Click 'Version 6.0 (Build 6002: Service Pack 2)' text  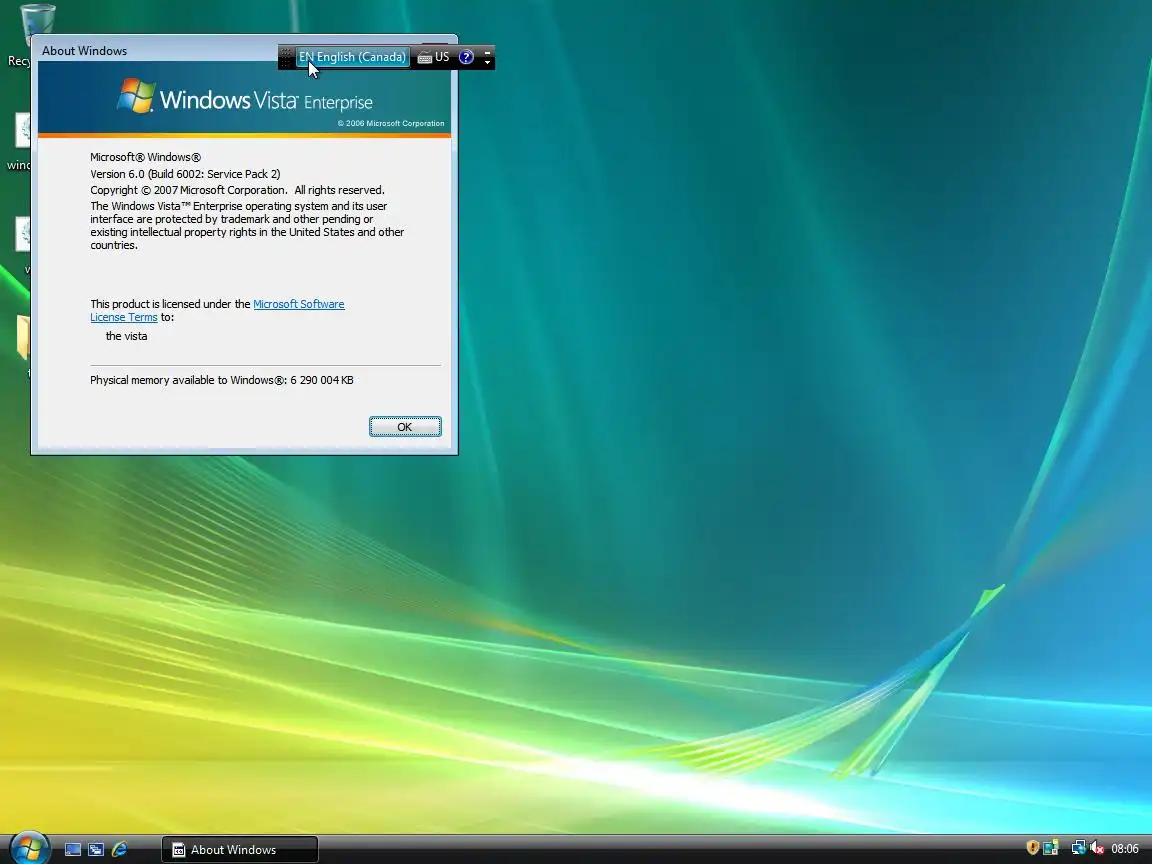tap(185, 174)
